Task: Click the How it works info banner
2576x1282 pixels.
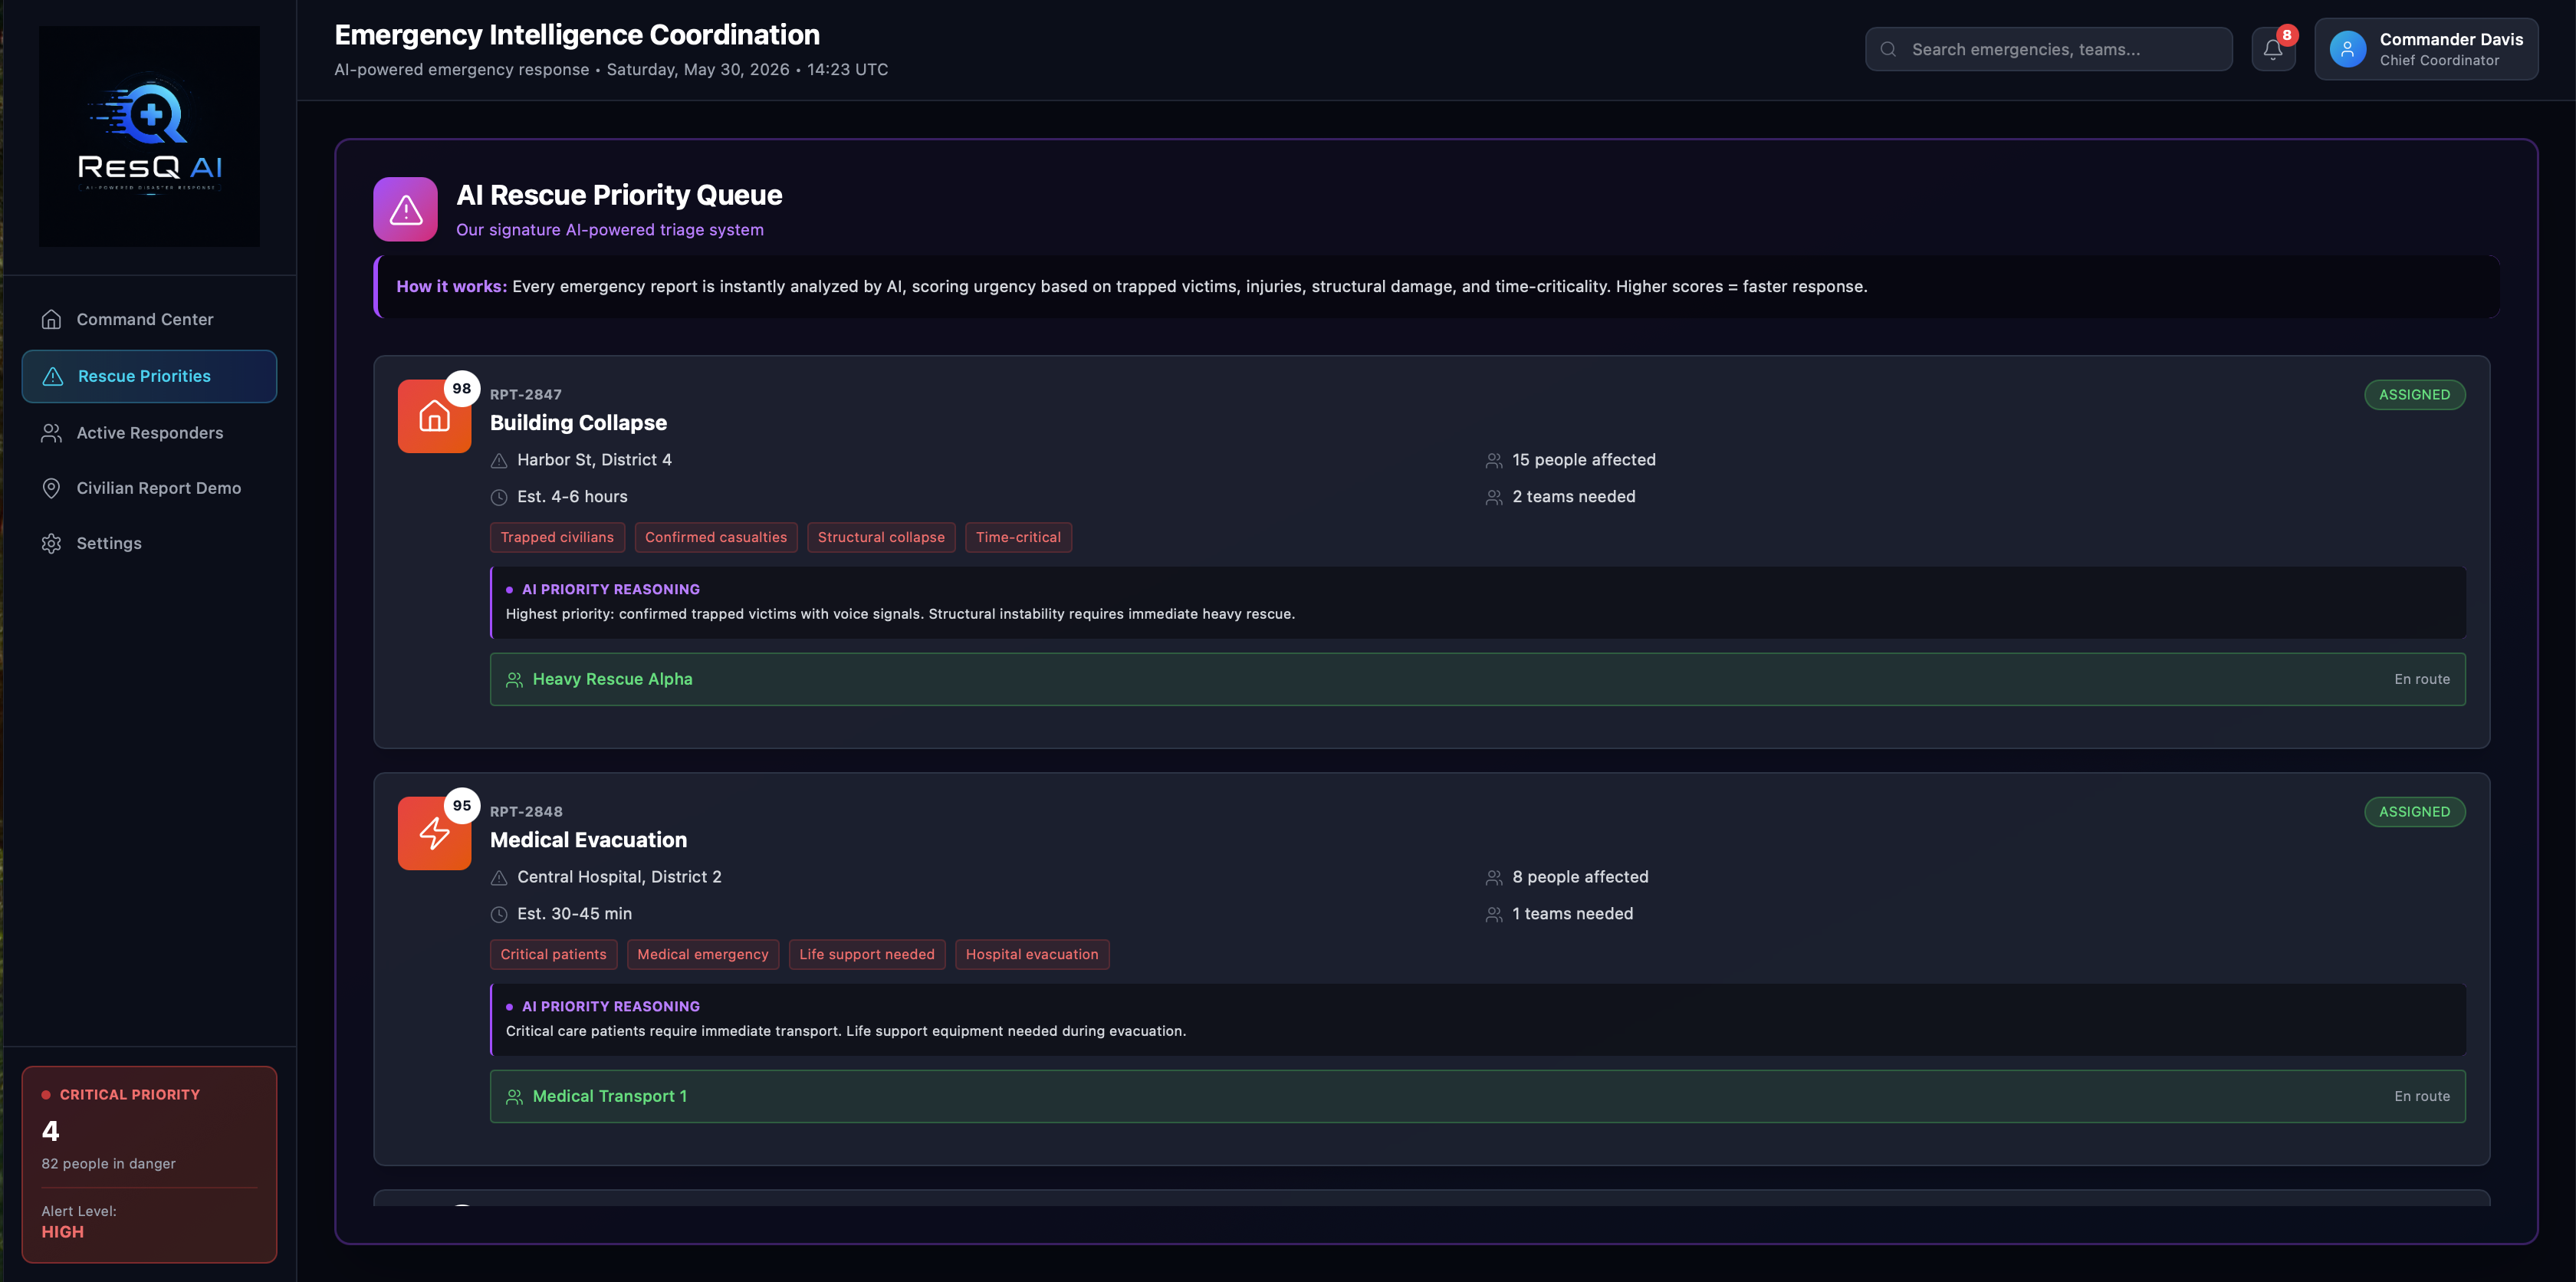Action: tap(1436, 286)
